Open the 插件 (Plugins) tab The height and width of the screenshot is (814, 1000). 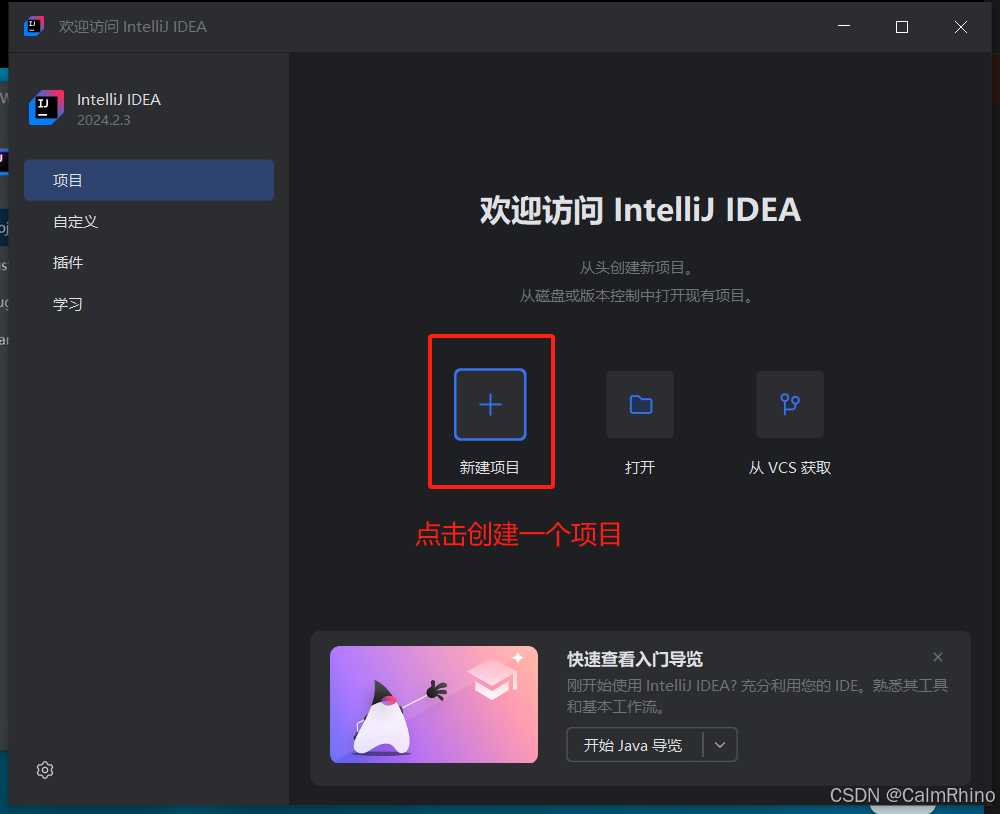pos(149,262)
